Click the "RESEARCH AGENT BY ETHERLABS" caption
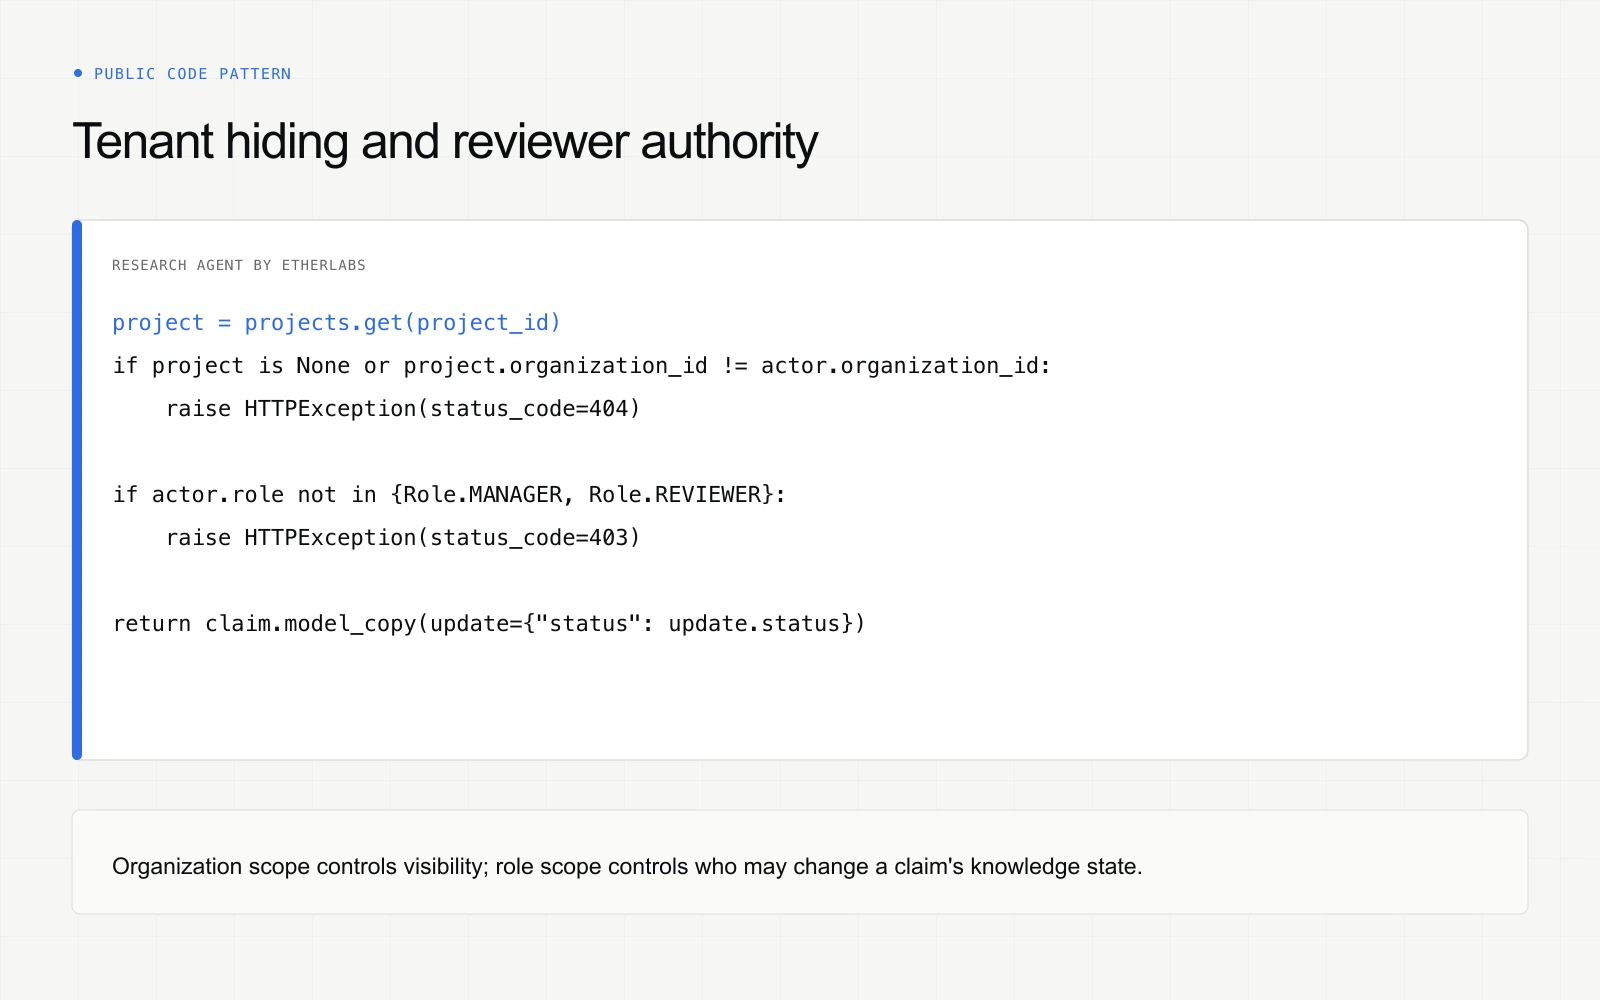 pos(239,265)
